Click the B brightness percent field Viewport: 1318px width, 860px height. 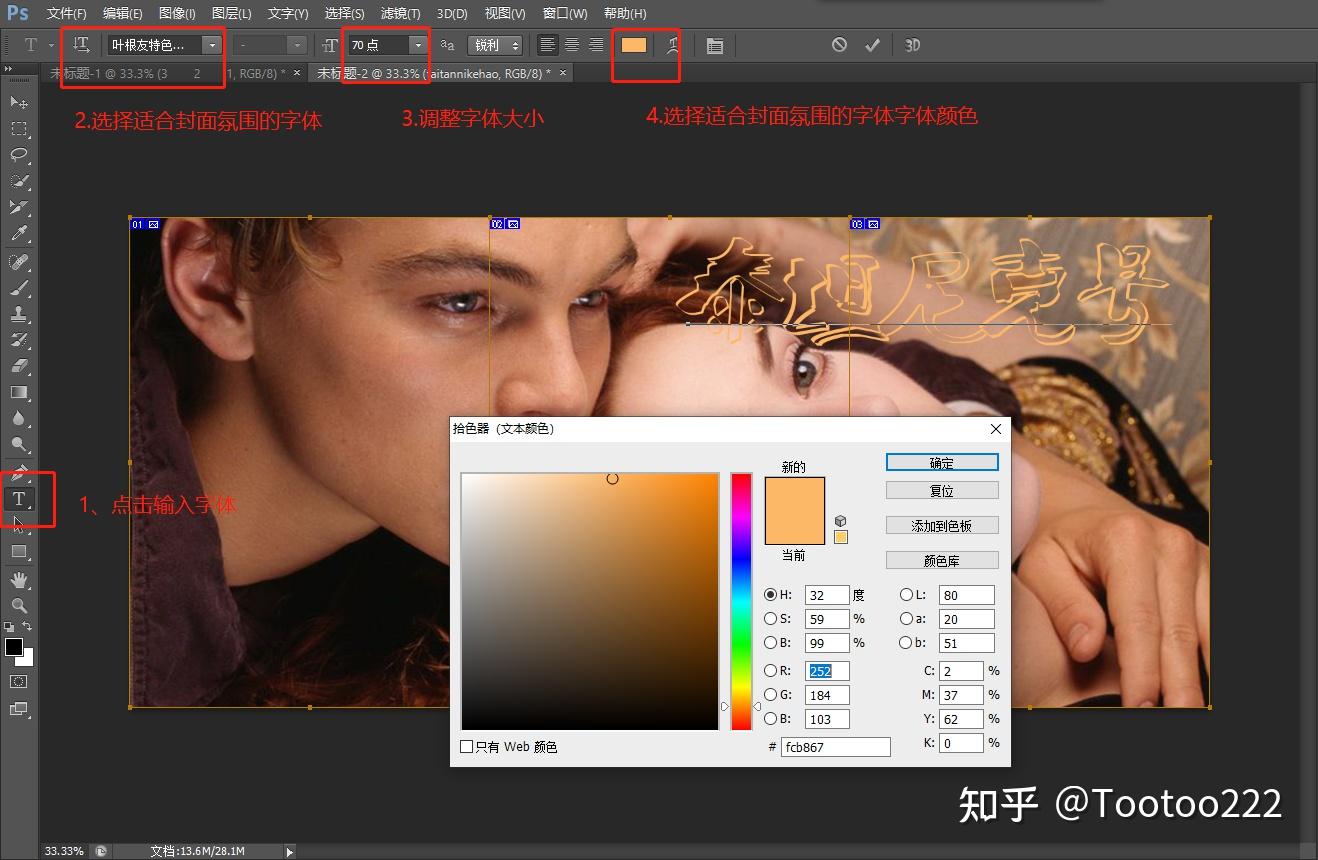coord(827,643)
